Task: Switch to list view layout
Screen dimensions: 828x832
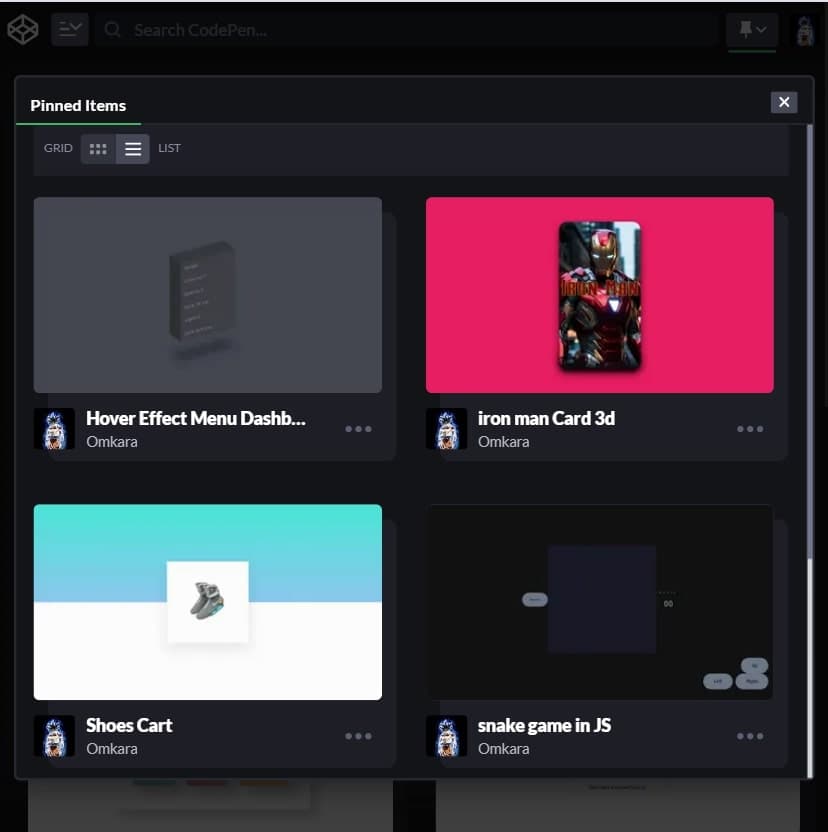Action: [133, 149]
